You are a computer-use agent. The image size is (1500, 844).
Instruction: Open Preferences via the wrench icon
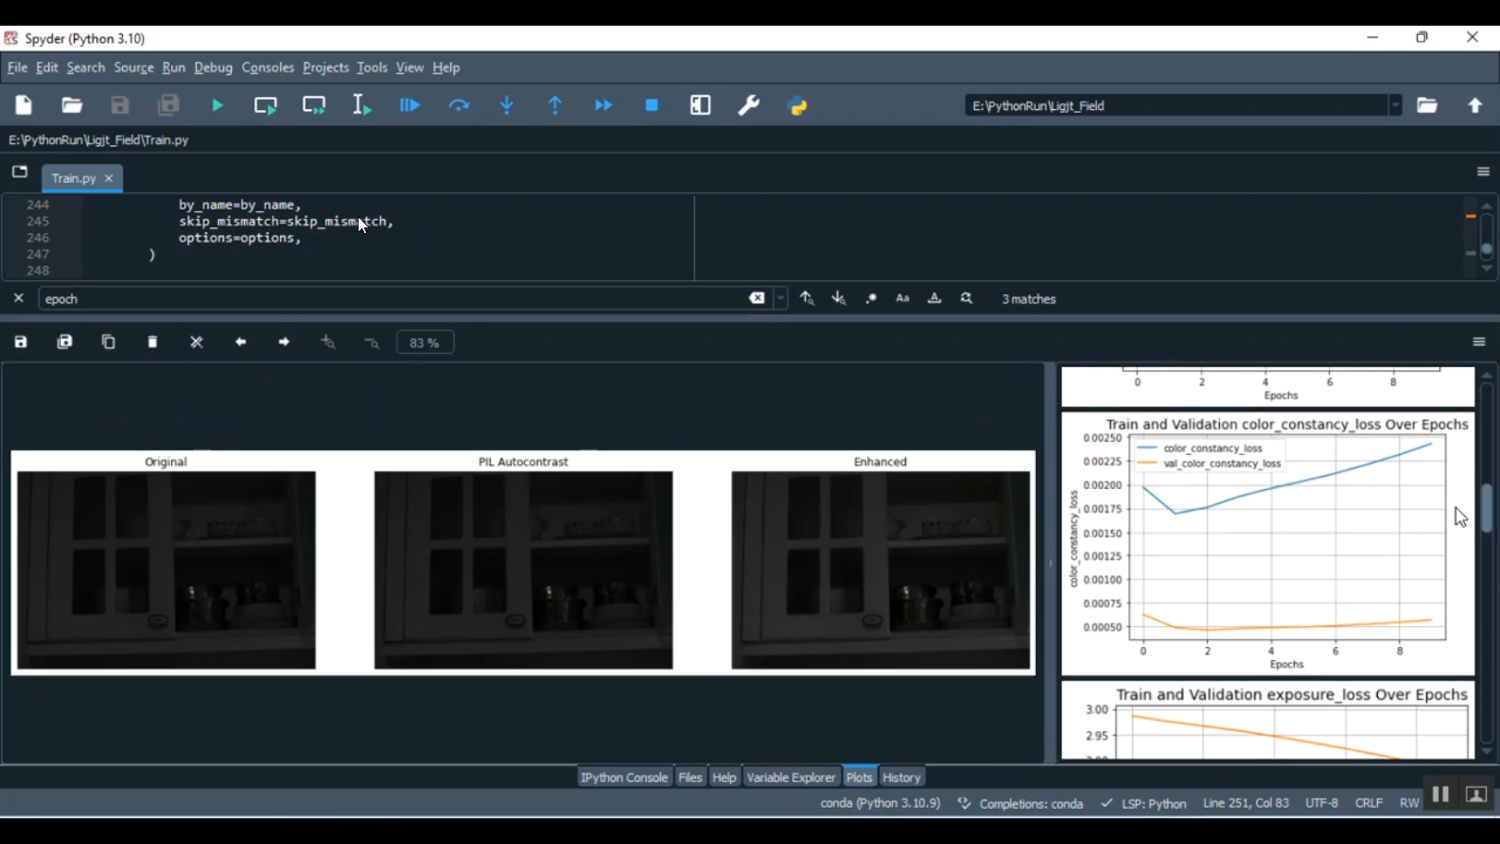[749, 105]
